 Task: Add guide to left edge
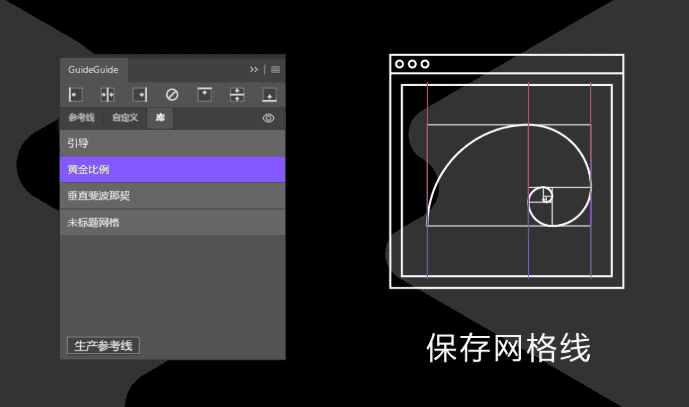pyautogui.click(x=76, y=94)
